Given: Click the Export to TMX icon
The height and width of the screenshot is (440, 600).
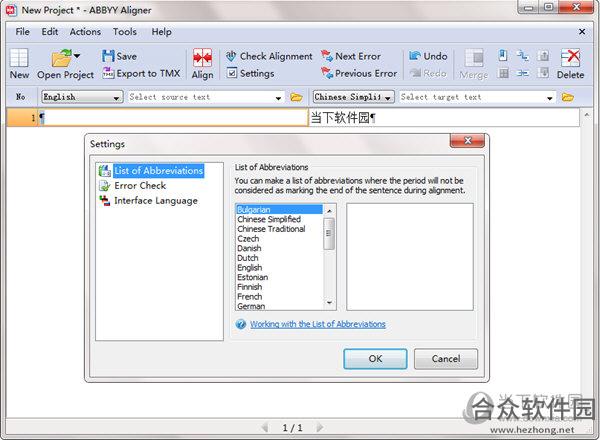Looking at the screenshot, I should pos(108,73).
